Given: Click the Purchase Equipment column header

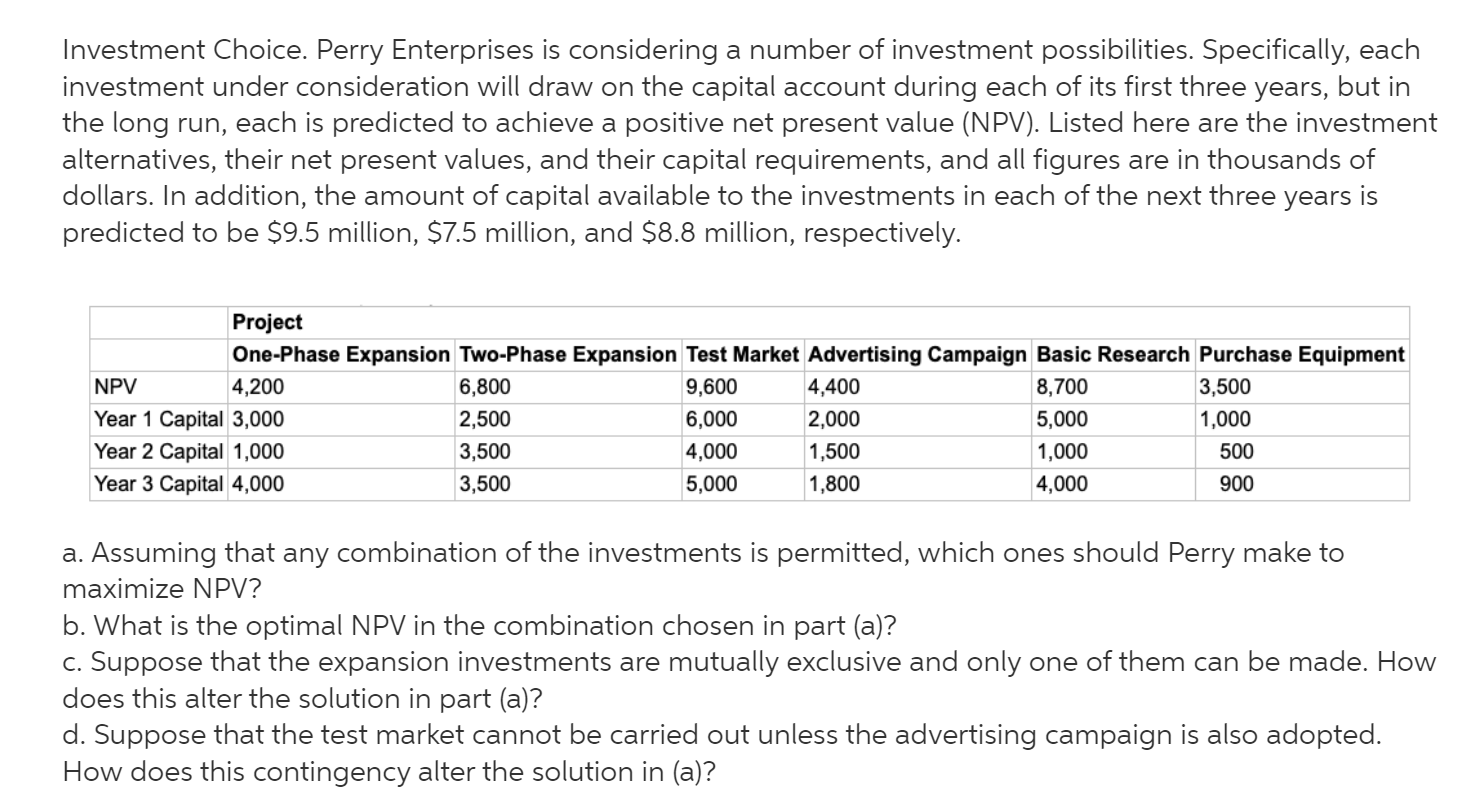Looking at the screenshot, I should pyautogui.click(x=1300, y=355).
